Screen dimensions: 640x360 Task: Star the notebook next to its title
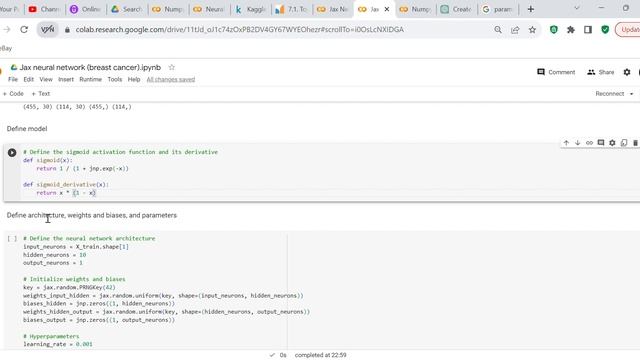point(171,67)
